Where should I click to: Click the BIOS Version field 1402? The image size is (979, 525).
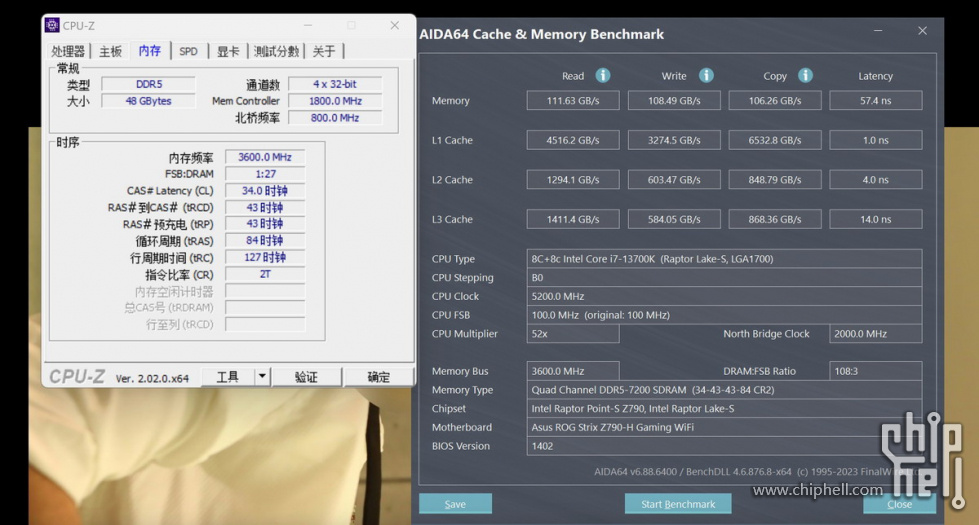point(724,446)
